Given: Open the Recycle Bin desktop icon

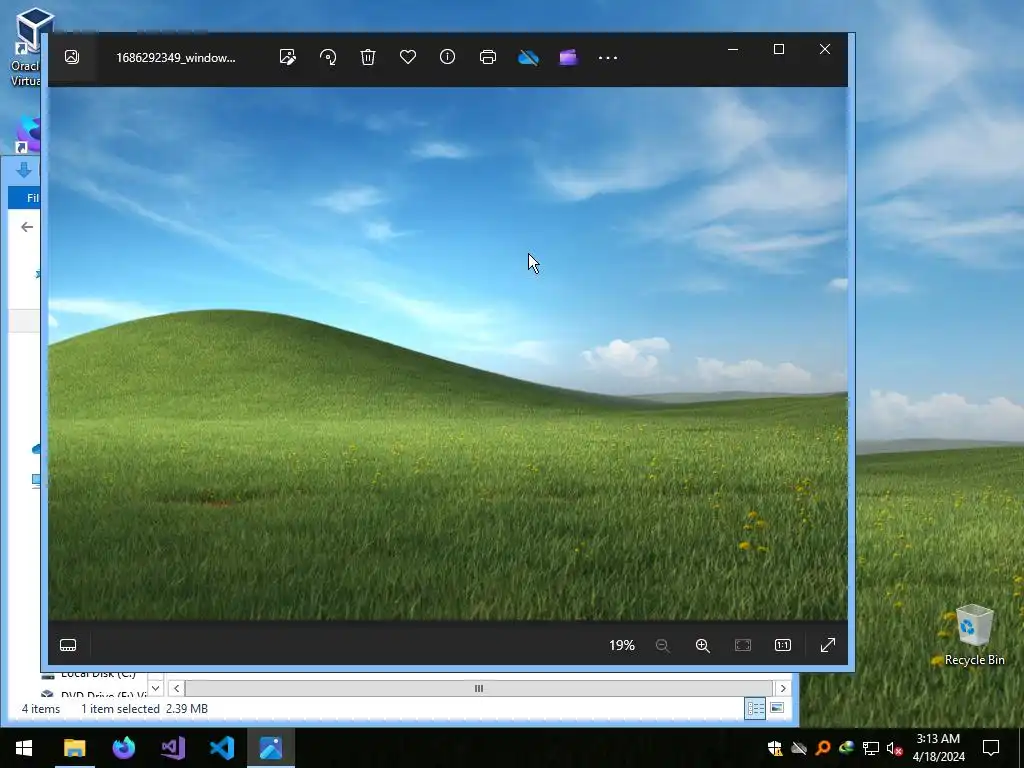Looking at the screenshot, I should point(974,635).
